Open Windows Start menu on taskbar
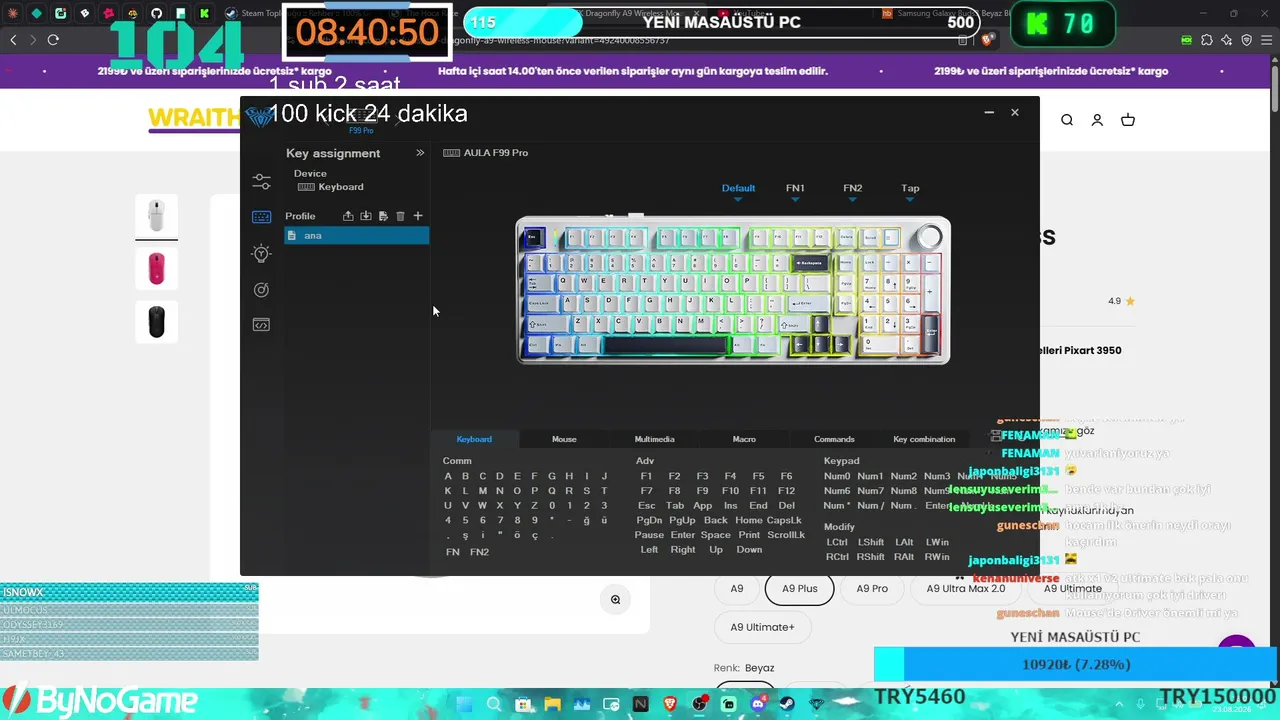Screen dimensions: 1280x720 pos(466,704)
